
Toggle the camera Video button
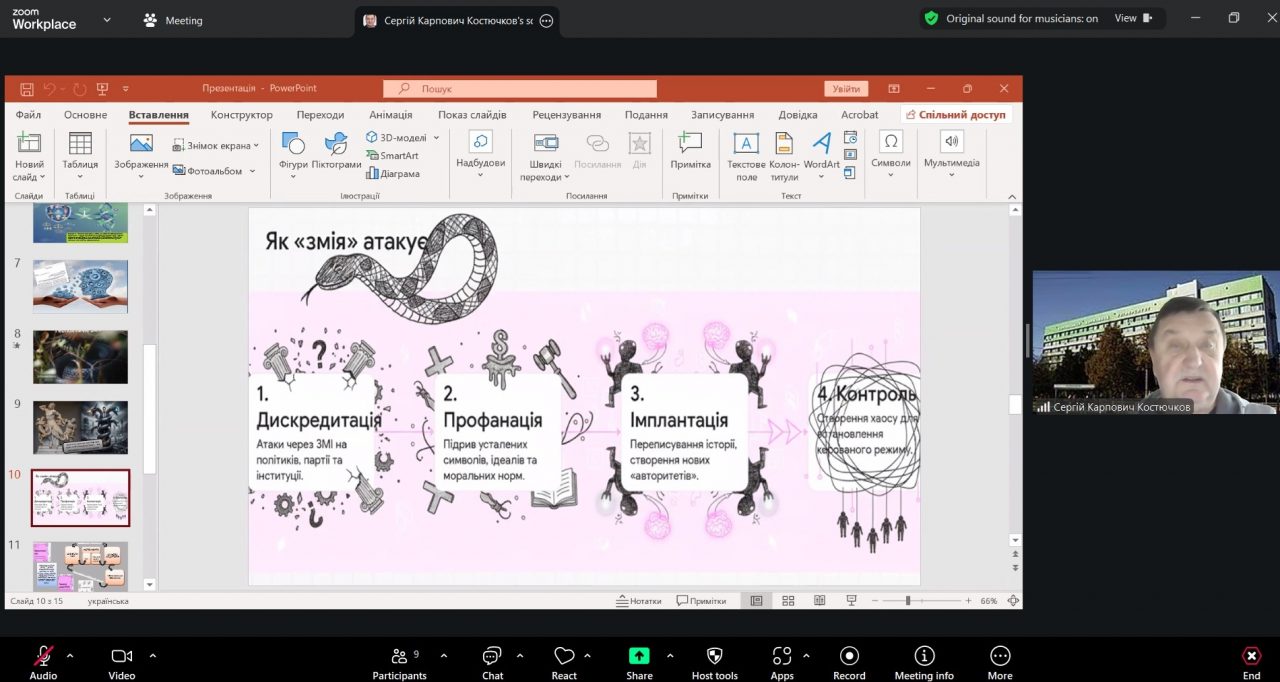coord(122,657)
